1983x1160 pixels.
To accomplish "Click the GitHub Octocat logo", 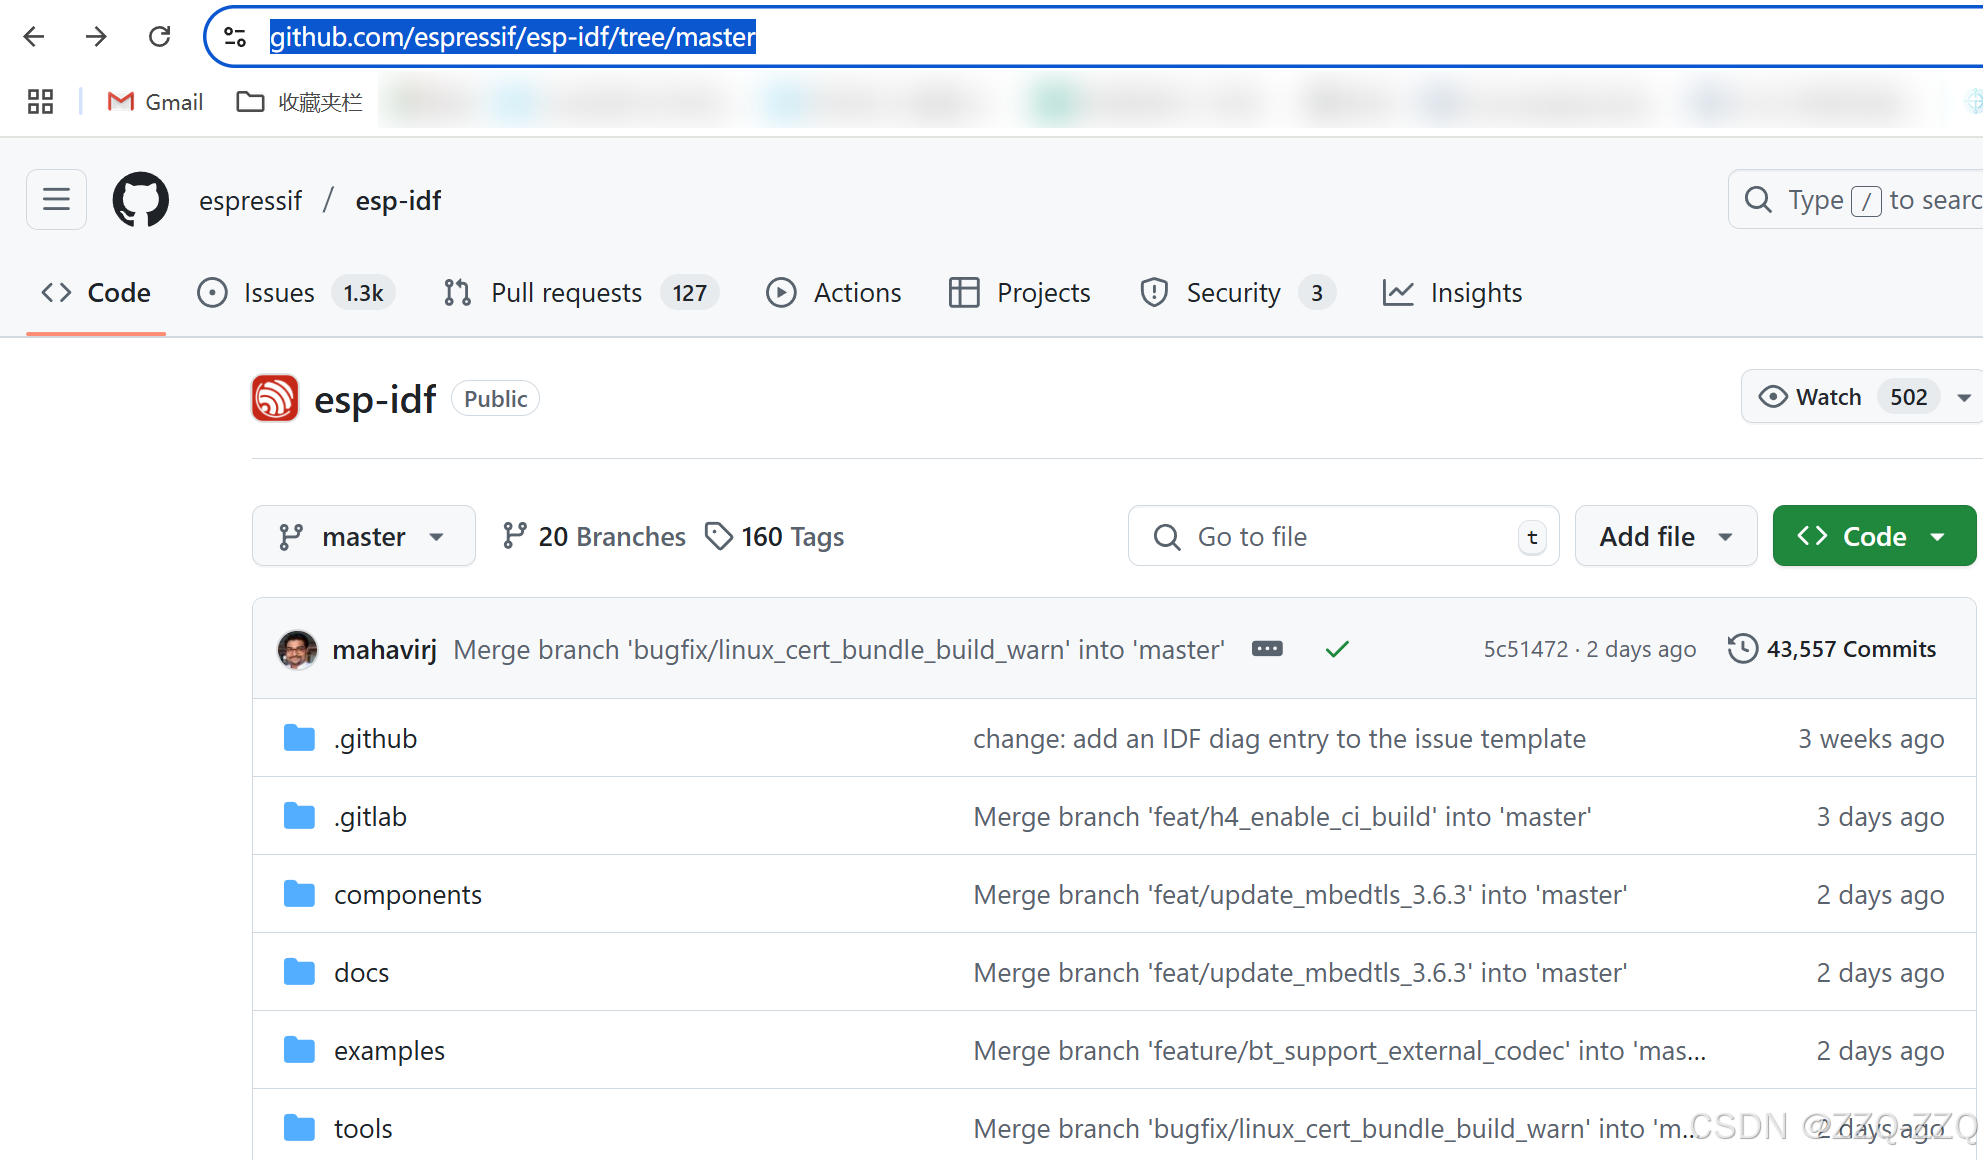I will tap(140, 200).
